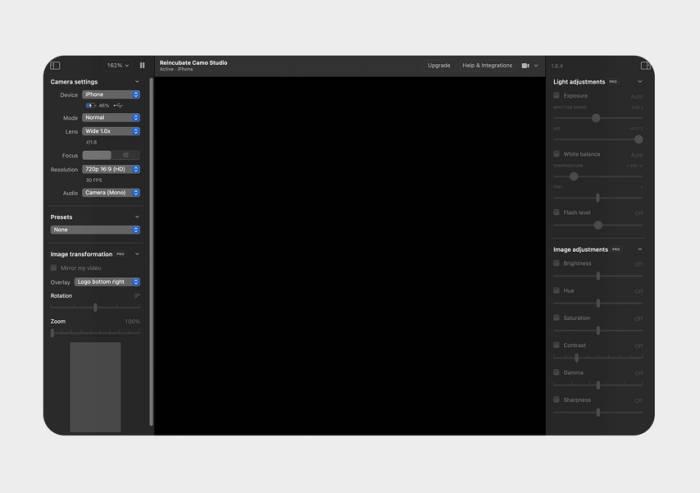Toggle the right sidebar panel icon
This screenshot has height=493, width=700.
tap(645, 65)
